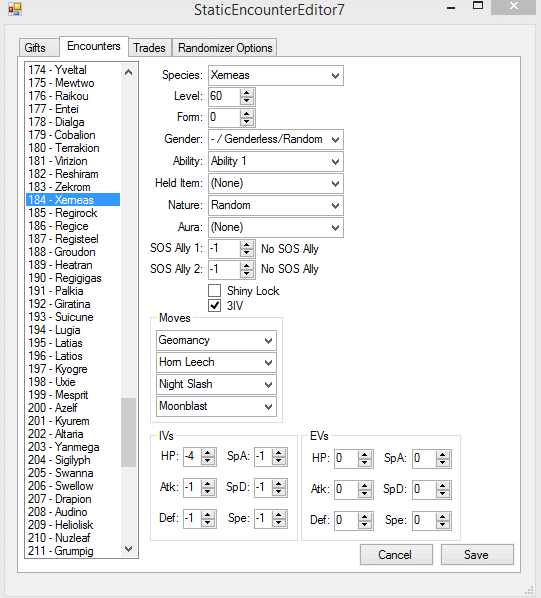Select 209 - Heliolisk entry
Screen dimensions: 541x598
(x=73, y=525)
